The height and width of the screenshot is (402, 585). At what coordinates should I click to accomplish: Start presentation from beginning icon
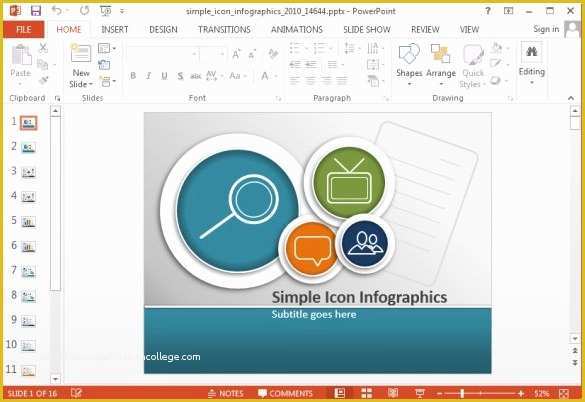click(106, 11)
